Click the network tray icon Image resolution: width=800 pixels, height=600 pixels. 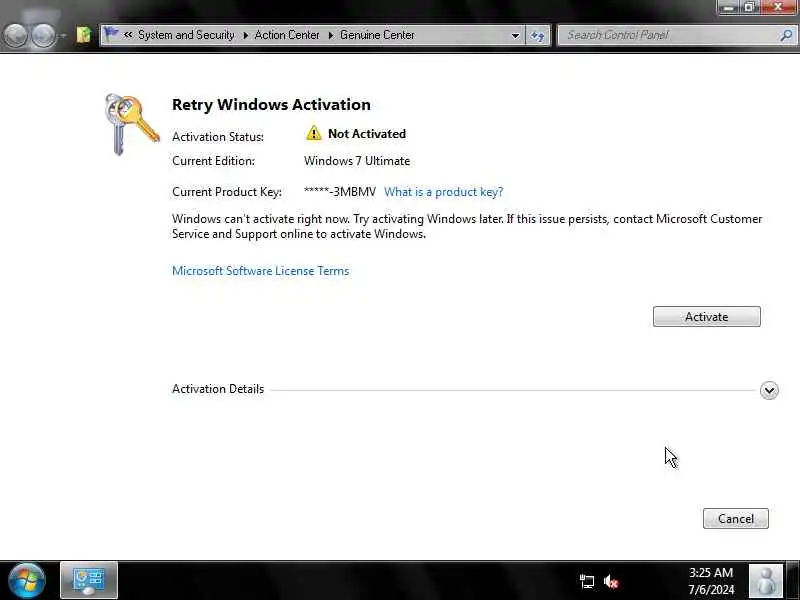(x=587, y=581)
